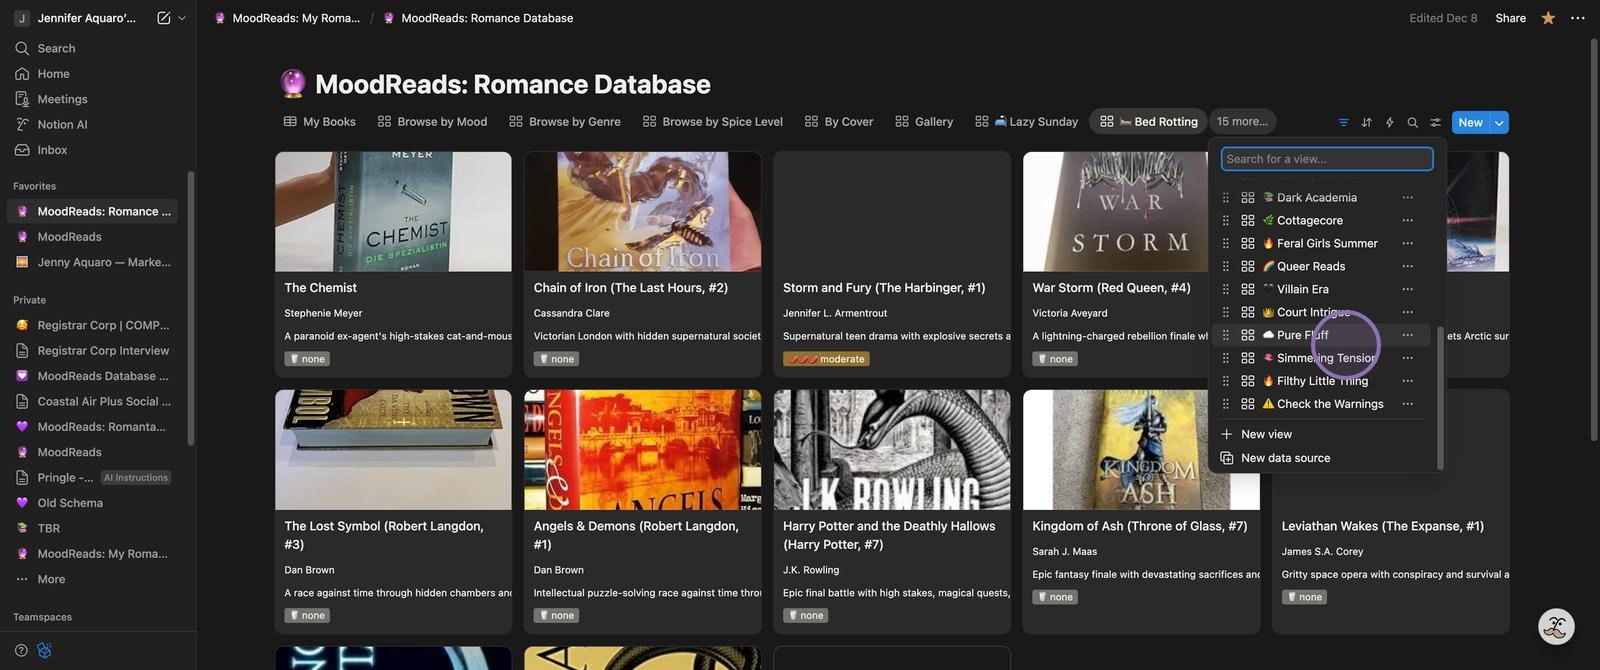Switch to the Browse by Mood tab

432,122
